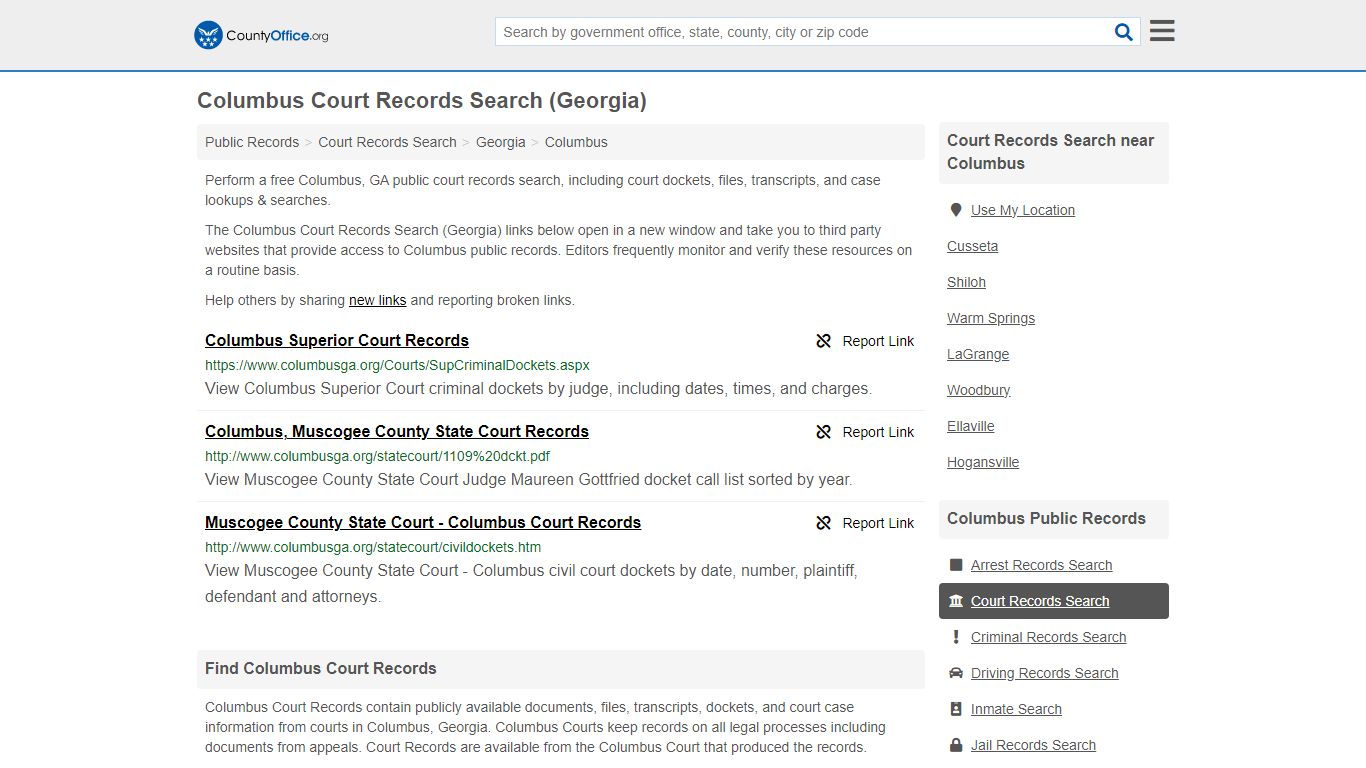Screen dimensions: 1366x768
Task: Open Driving Records Search sidebar link
Action: pos(1044,673)
